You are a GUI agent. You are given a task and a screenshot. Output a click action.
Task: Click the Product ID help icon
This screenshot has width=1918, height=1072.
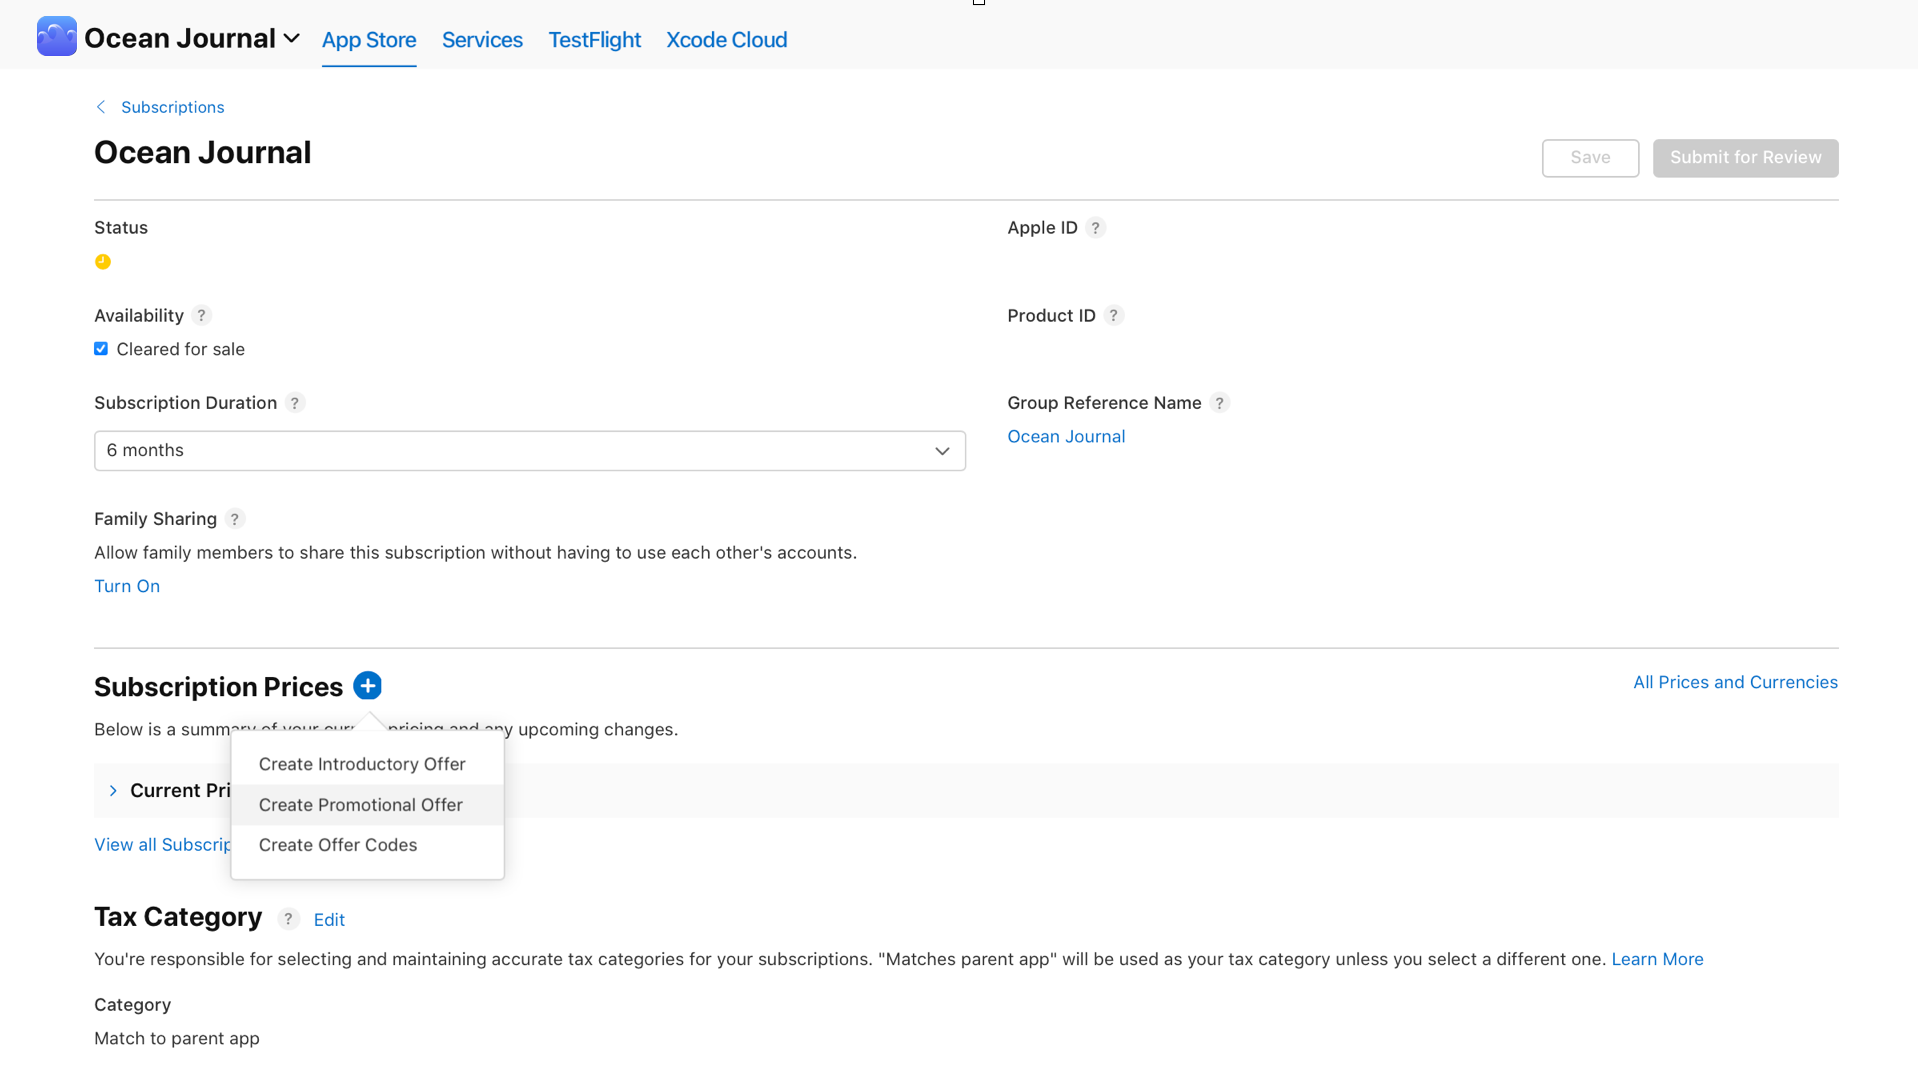click(1114, 315)
